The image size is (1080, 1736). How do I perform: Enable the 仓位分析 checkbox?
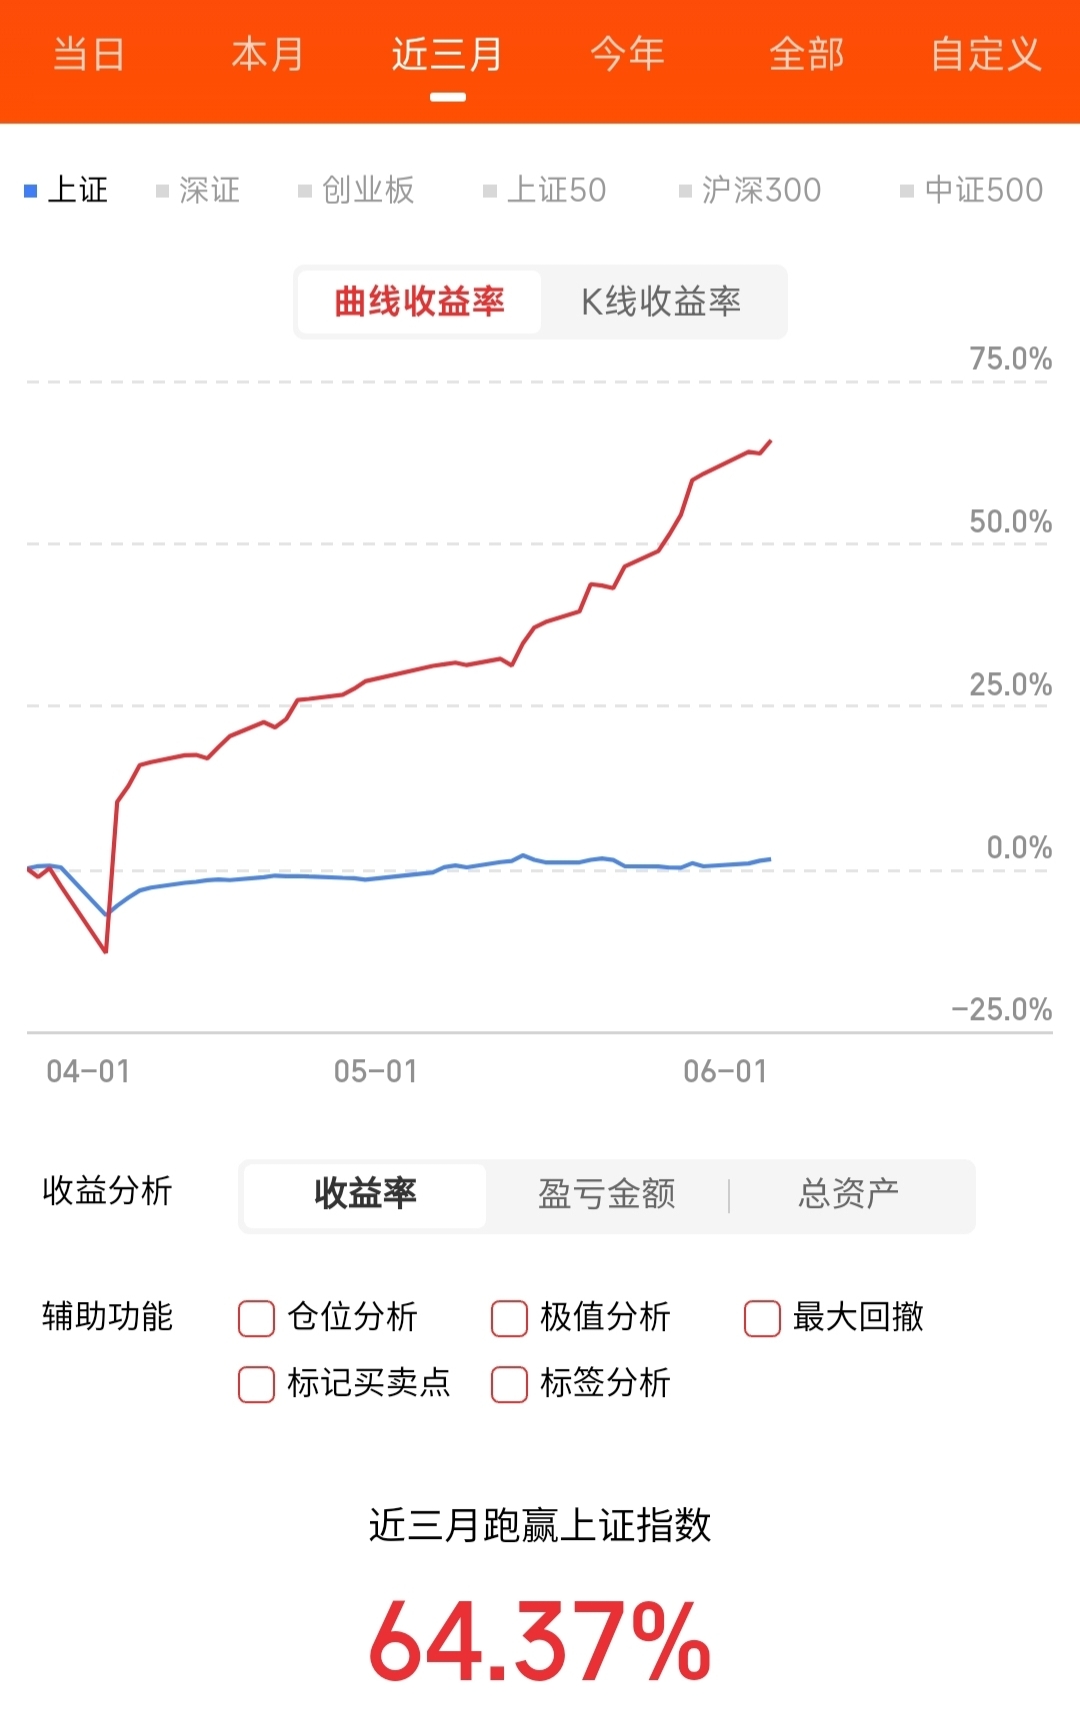pyautogui.click(x=257, y=1318)
